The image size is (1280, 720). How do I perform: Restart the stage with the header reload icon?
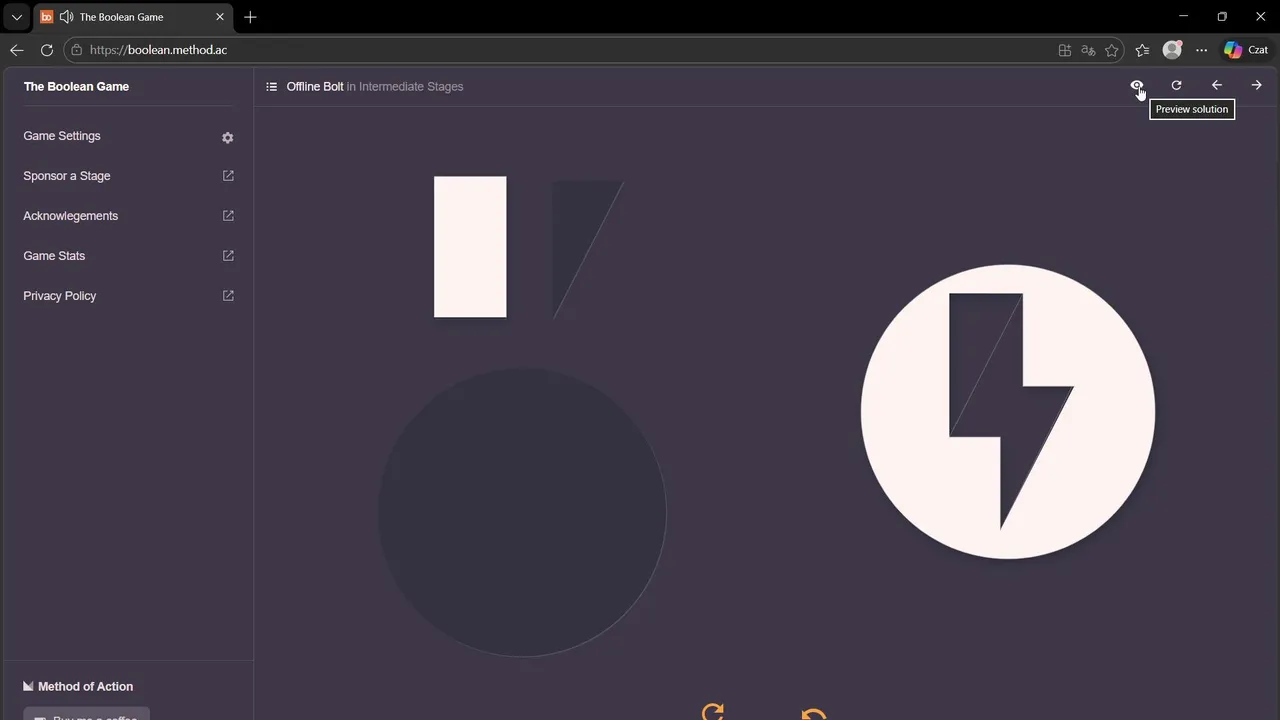click(x=1176, y=86)
